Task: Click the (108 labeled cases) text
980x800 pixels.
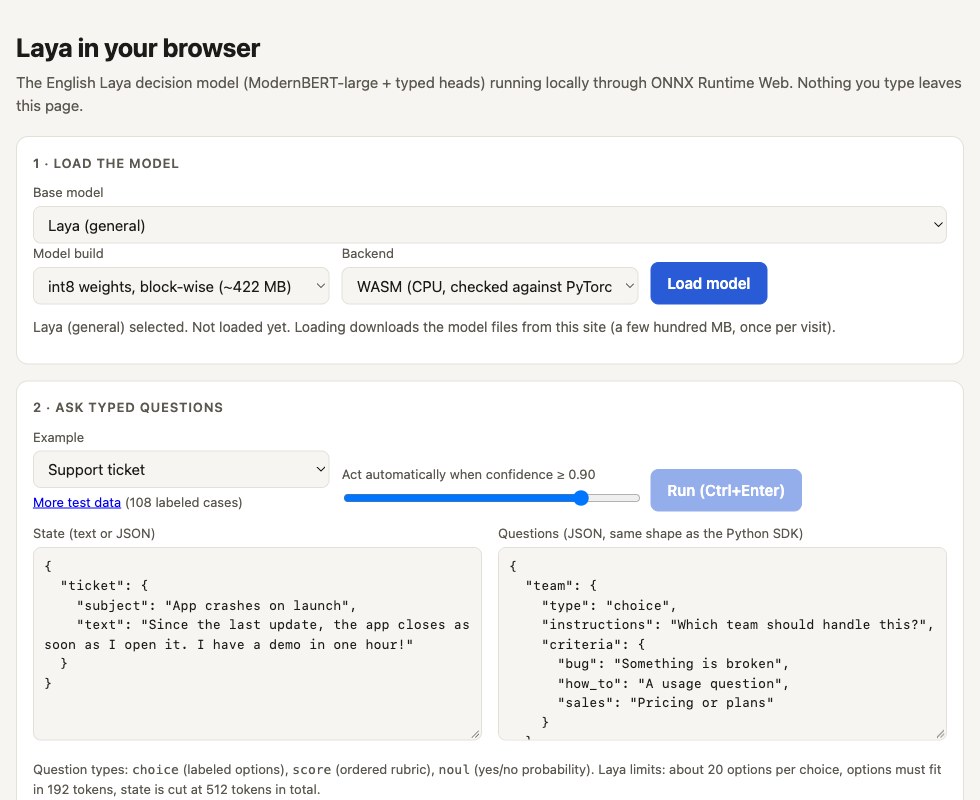Action: [x=184, y=502]
